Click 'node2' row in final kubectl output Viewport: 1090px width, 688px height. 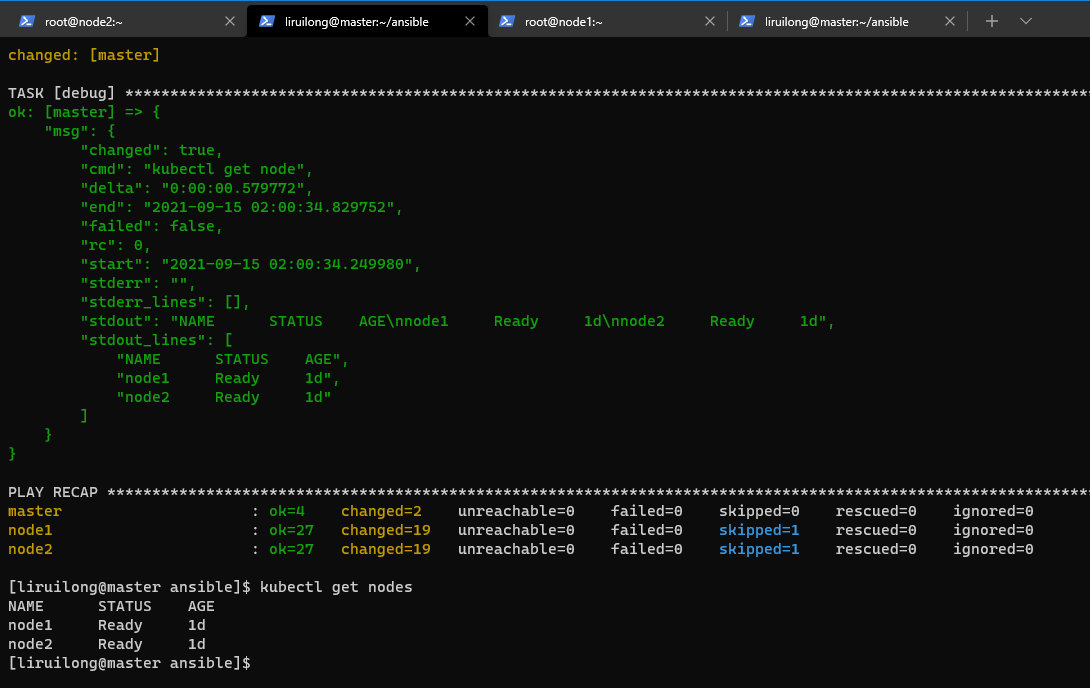point(107,644)
